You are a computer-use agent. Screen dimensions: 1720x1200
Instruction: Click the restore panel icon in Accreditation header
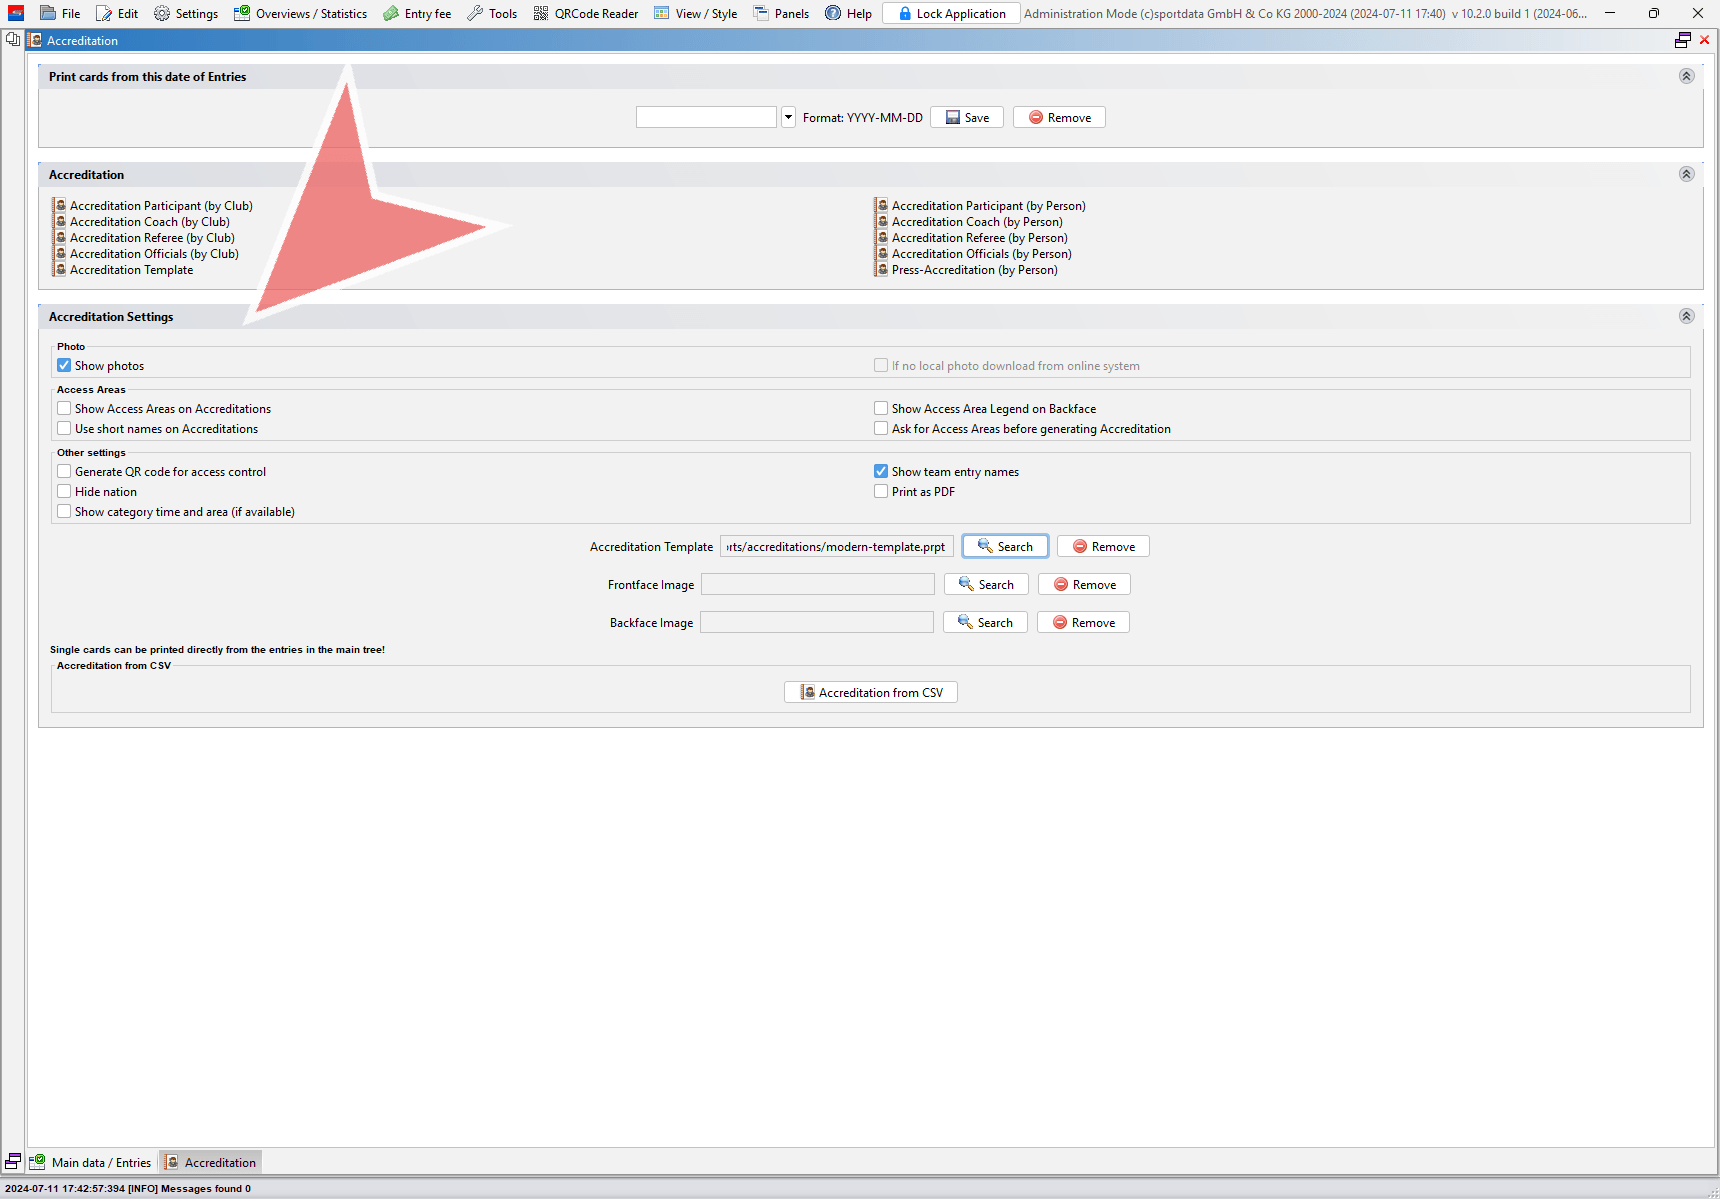[x=1683, y=40]
